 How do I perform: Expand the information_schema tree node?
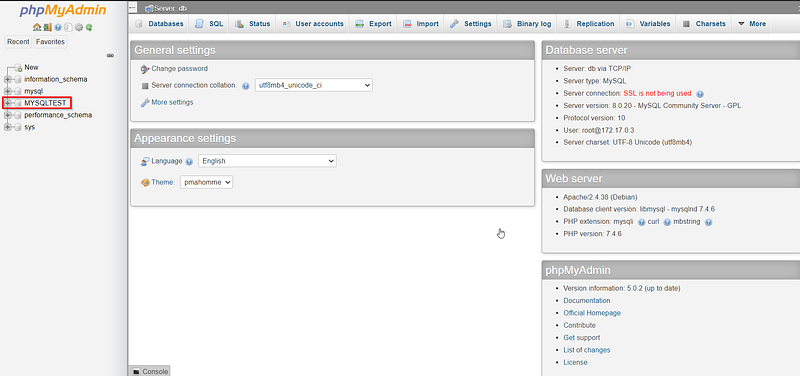click(7, 80)
